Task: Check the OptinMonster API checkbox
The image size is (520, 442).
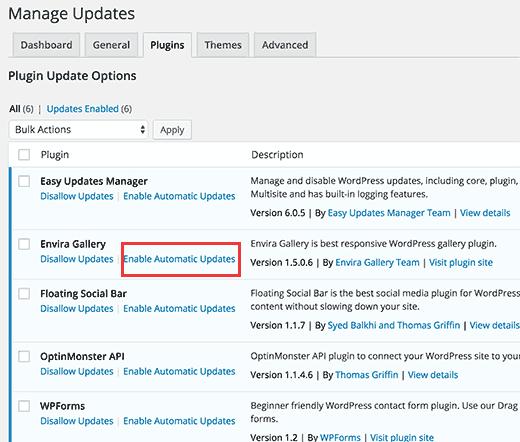Action: click(x=24, y=356)
